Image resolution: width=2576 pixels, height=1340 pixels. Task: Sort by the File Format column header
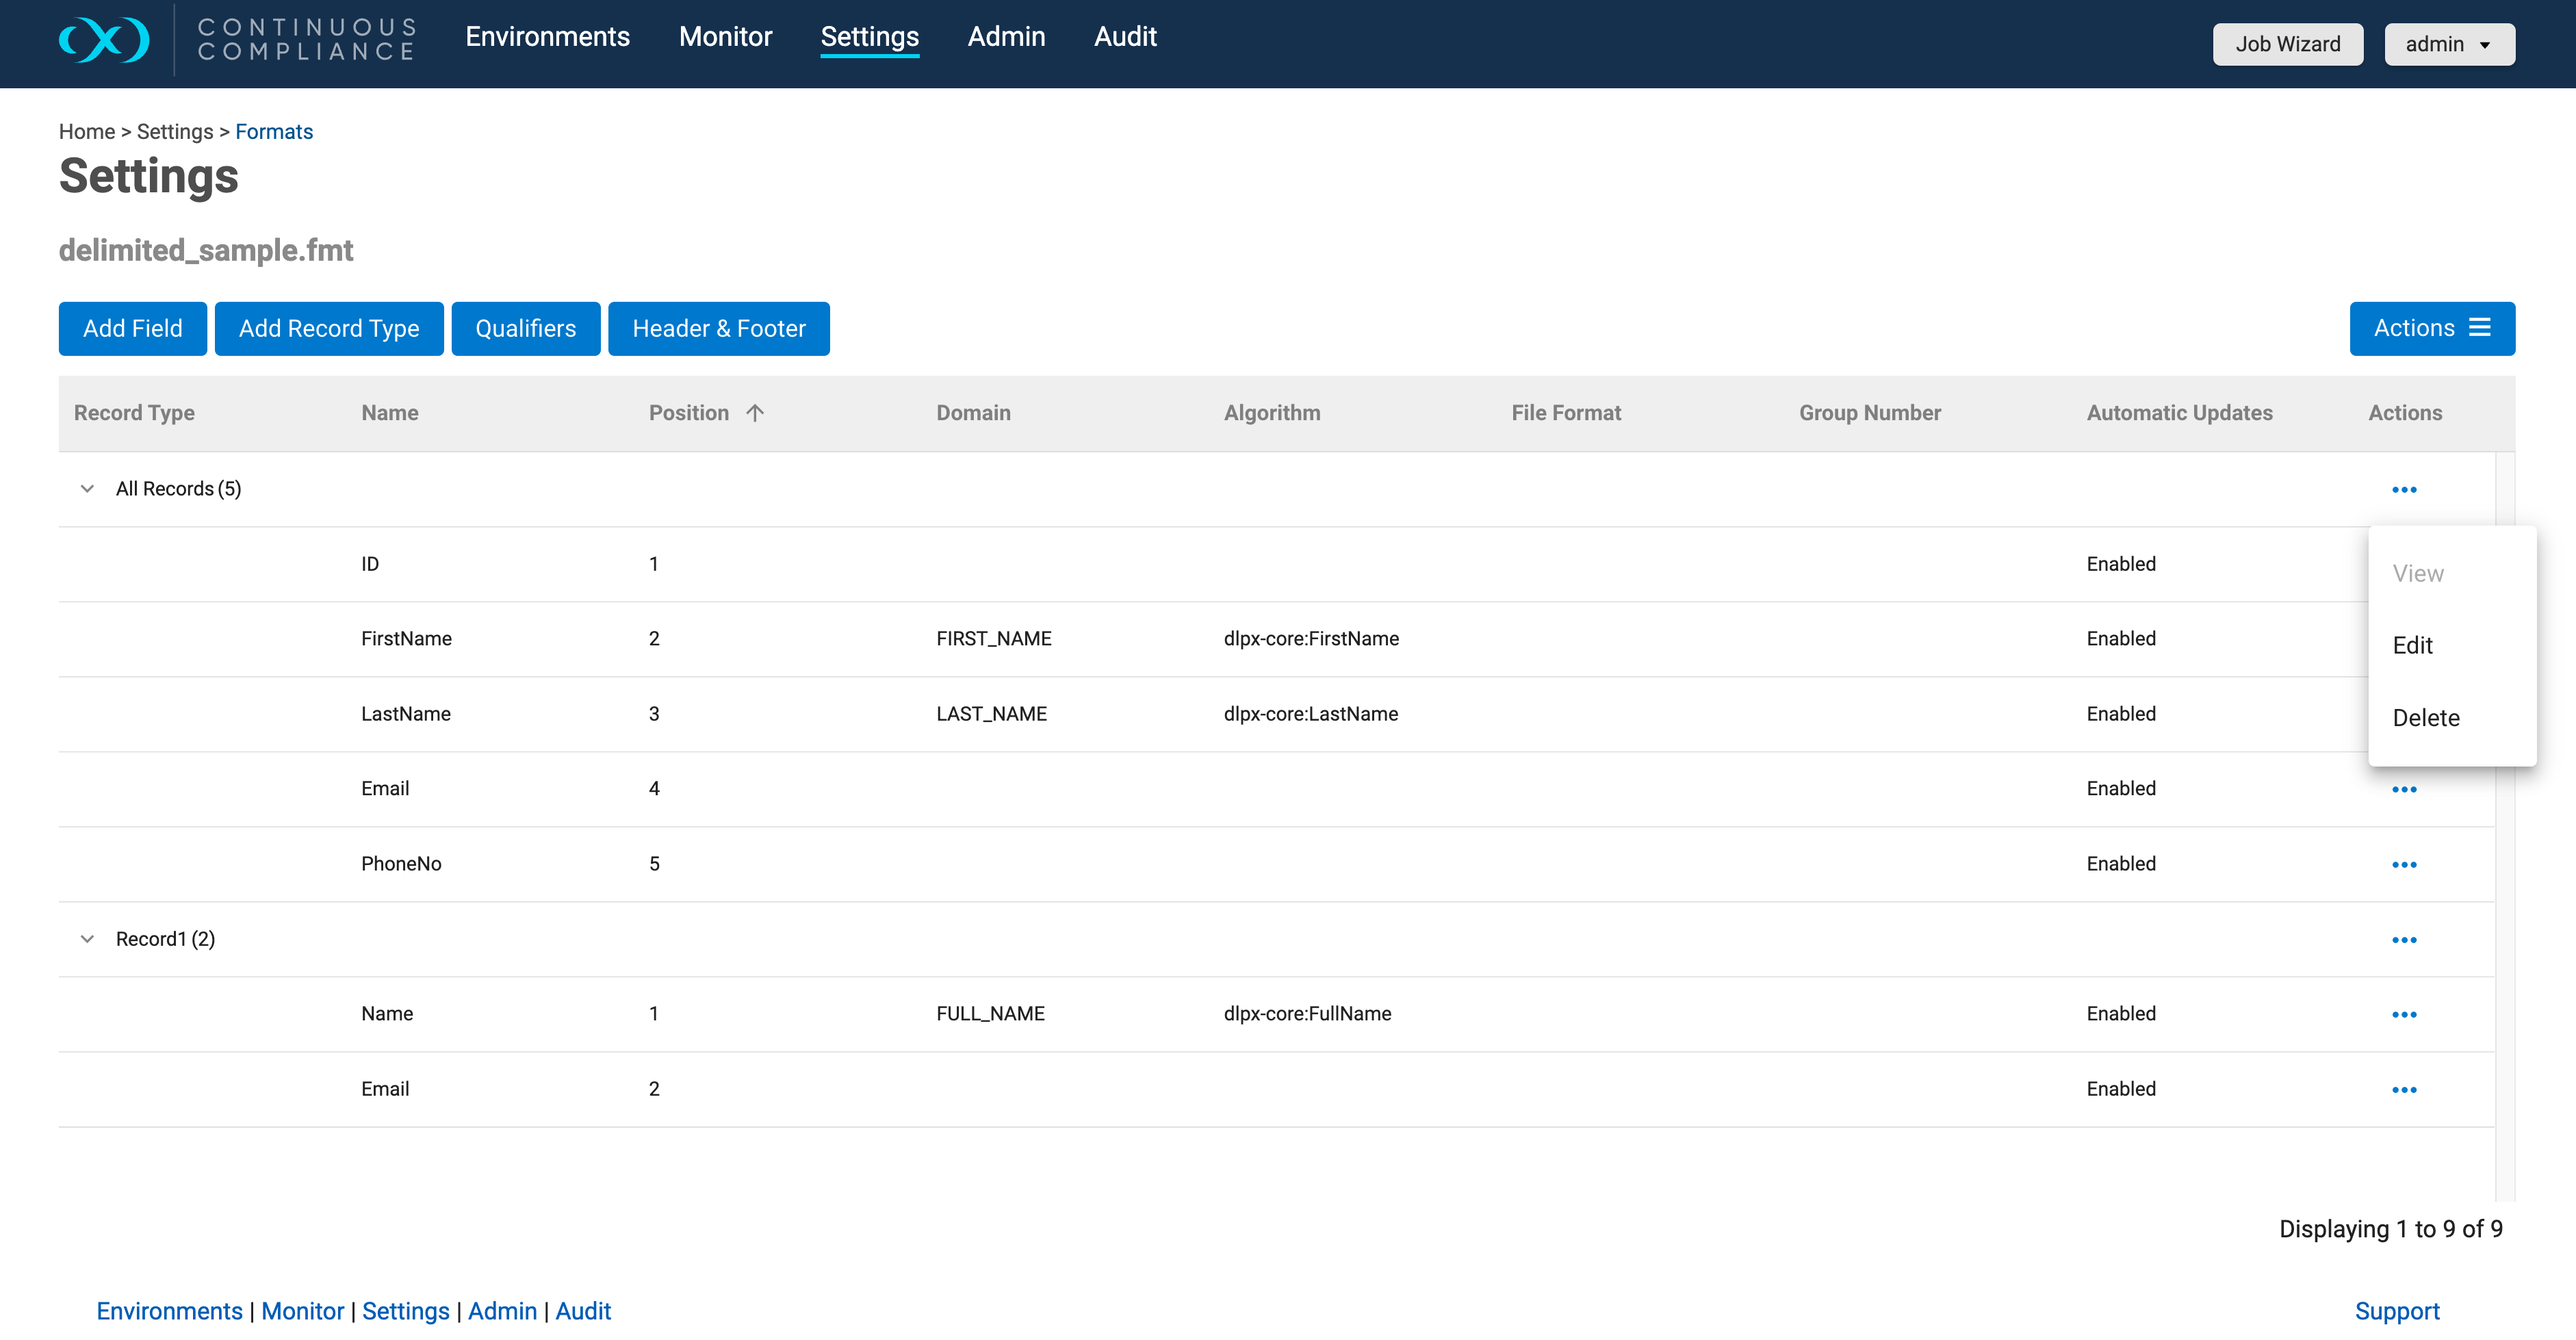tap(1566, 413)
